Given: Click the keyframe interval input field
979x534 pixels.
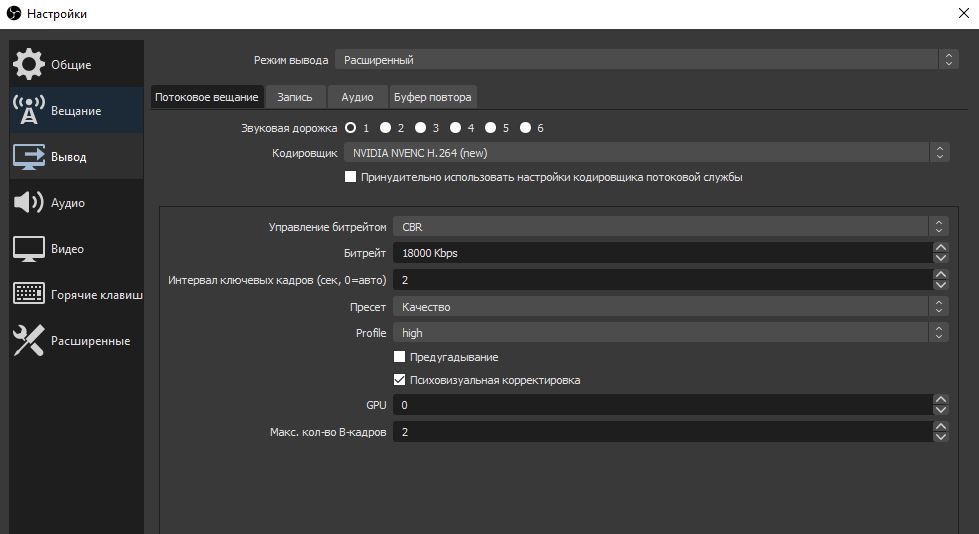Looking at the screenshot, I should click(x=660, y=280).
